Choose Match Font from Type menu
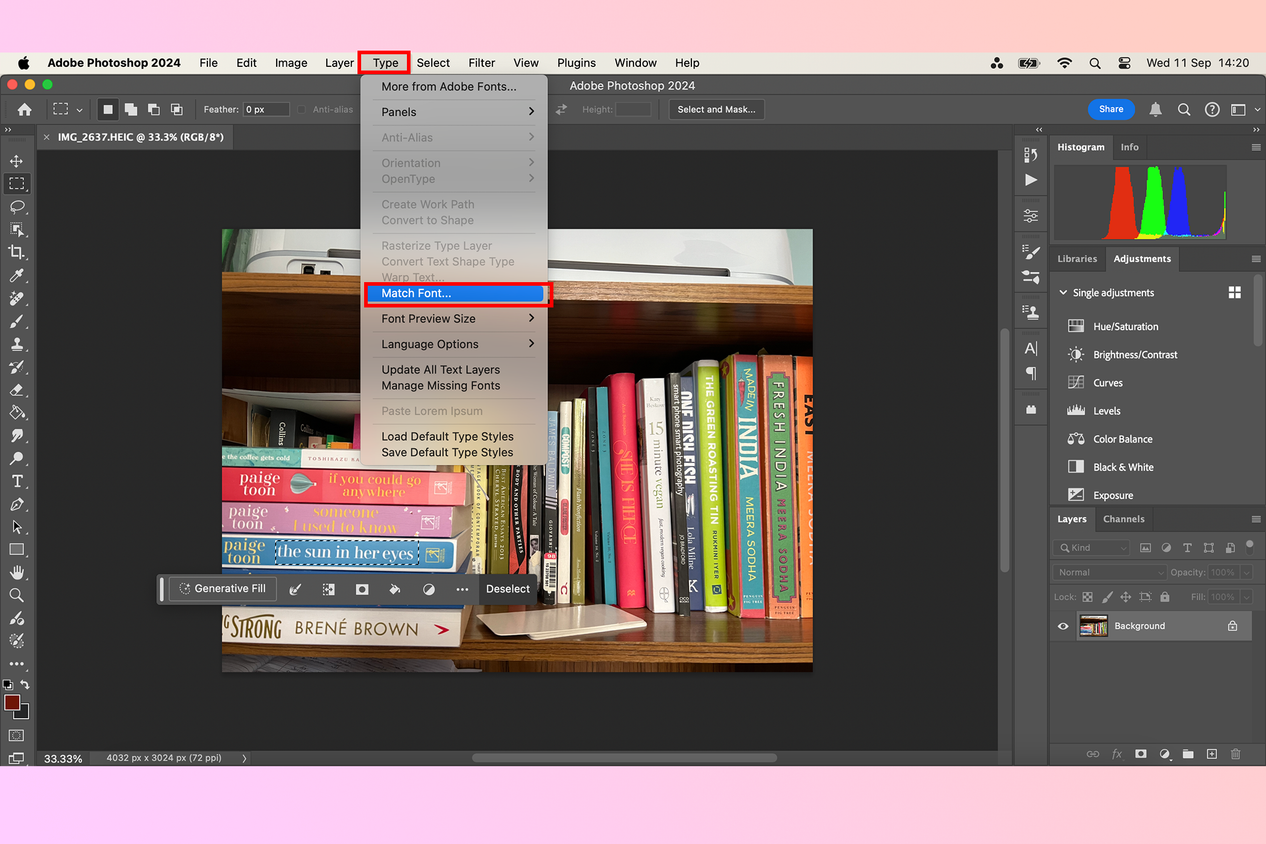 click(x=458, y=293)
